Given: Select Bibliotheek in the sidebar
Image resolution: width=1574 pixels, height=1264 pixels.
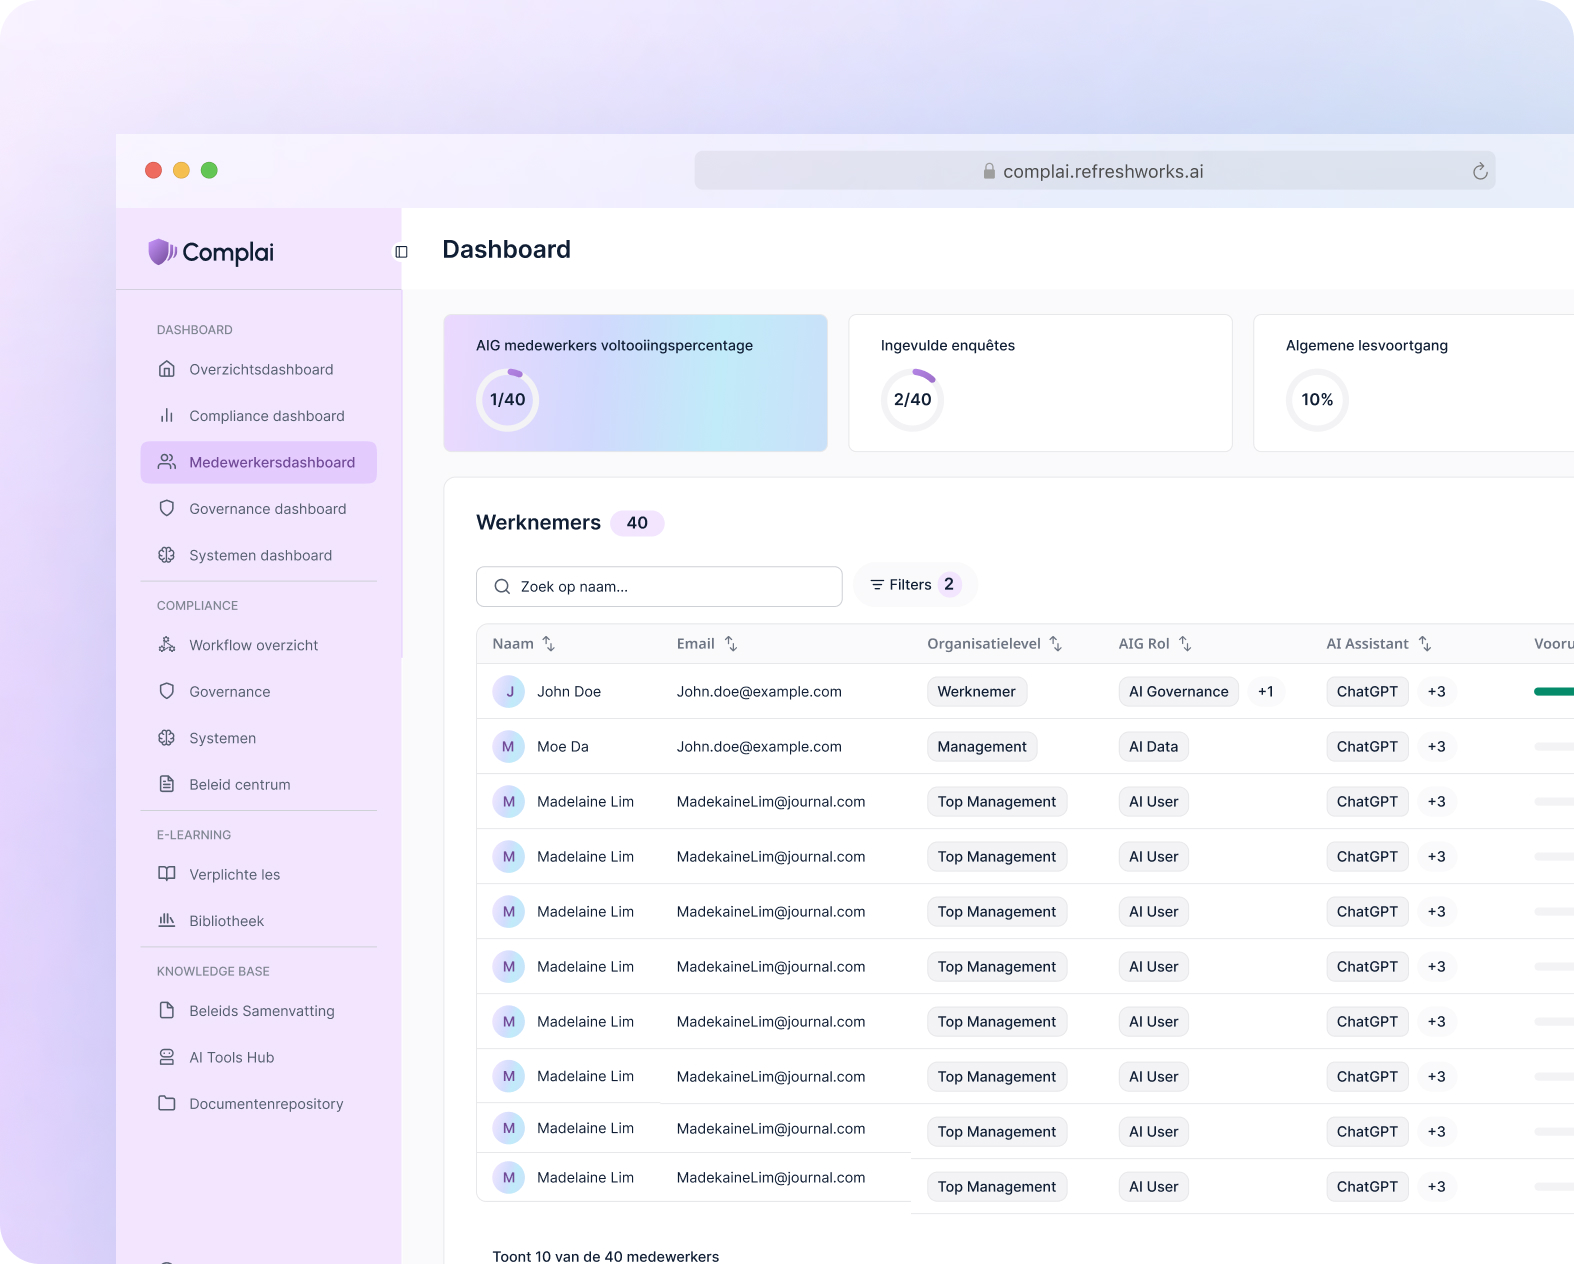Looking at the screenshot, I should click(x=227, y=921).
